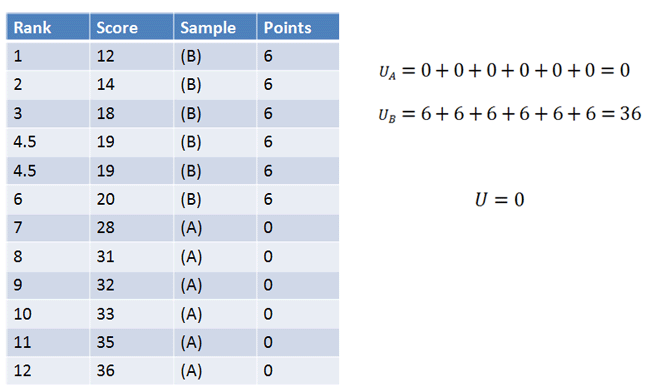Click the U_B equation summing to 36
This screenshot has height=387, width=650.
click(510, 114)
